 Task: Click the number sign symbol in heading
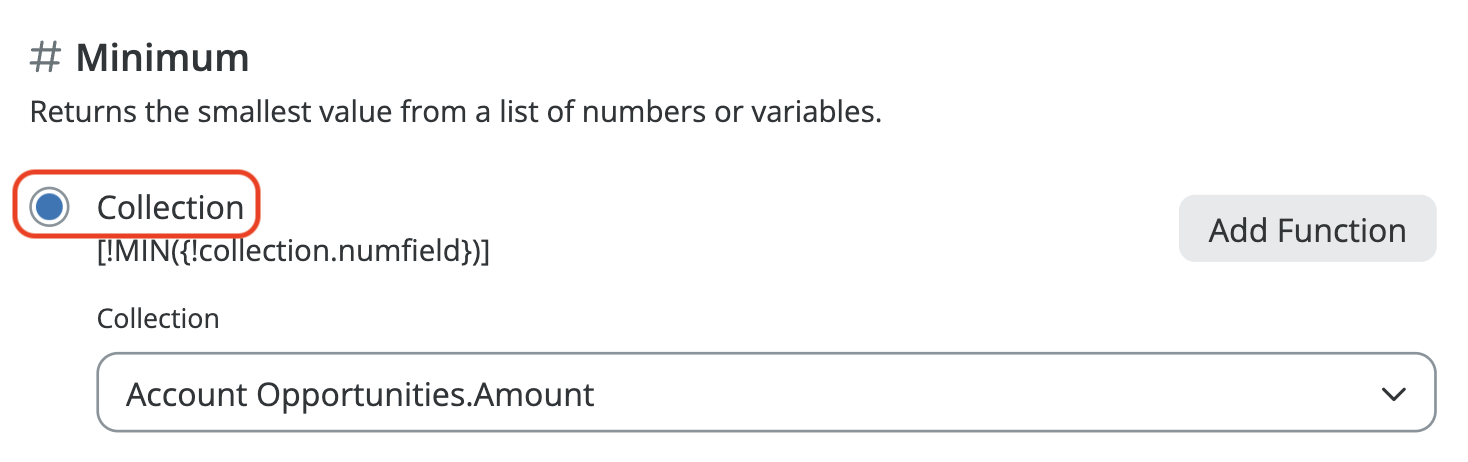tap(45, 59)
